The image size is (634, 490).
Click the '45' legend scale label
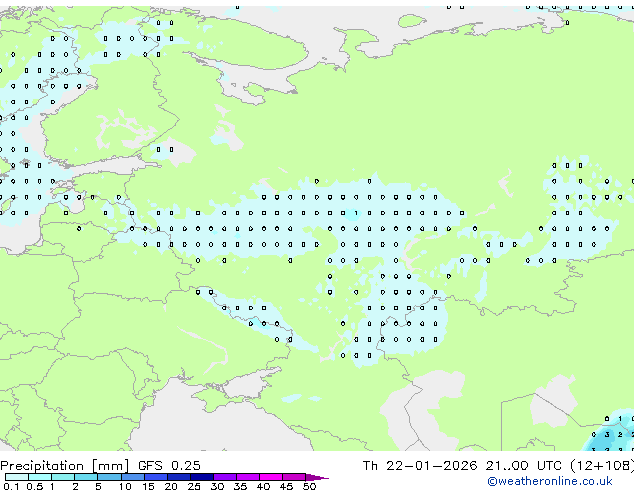[286, 486]
